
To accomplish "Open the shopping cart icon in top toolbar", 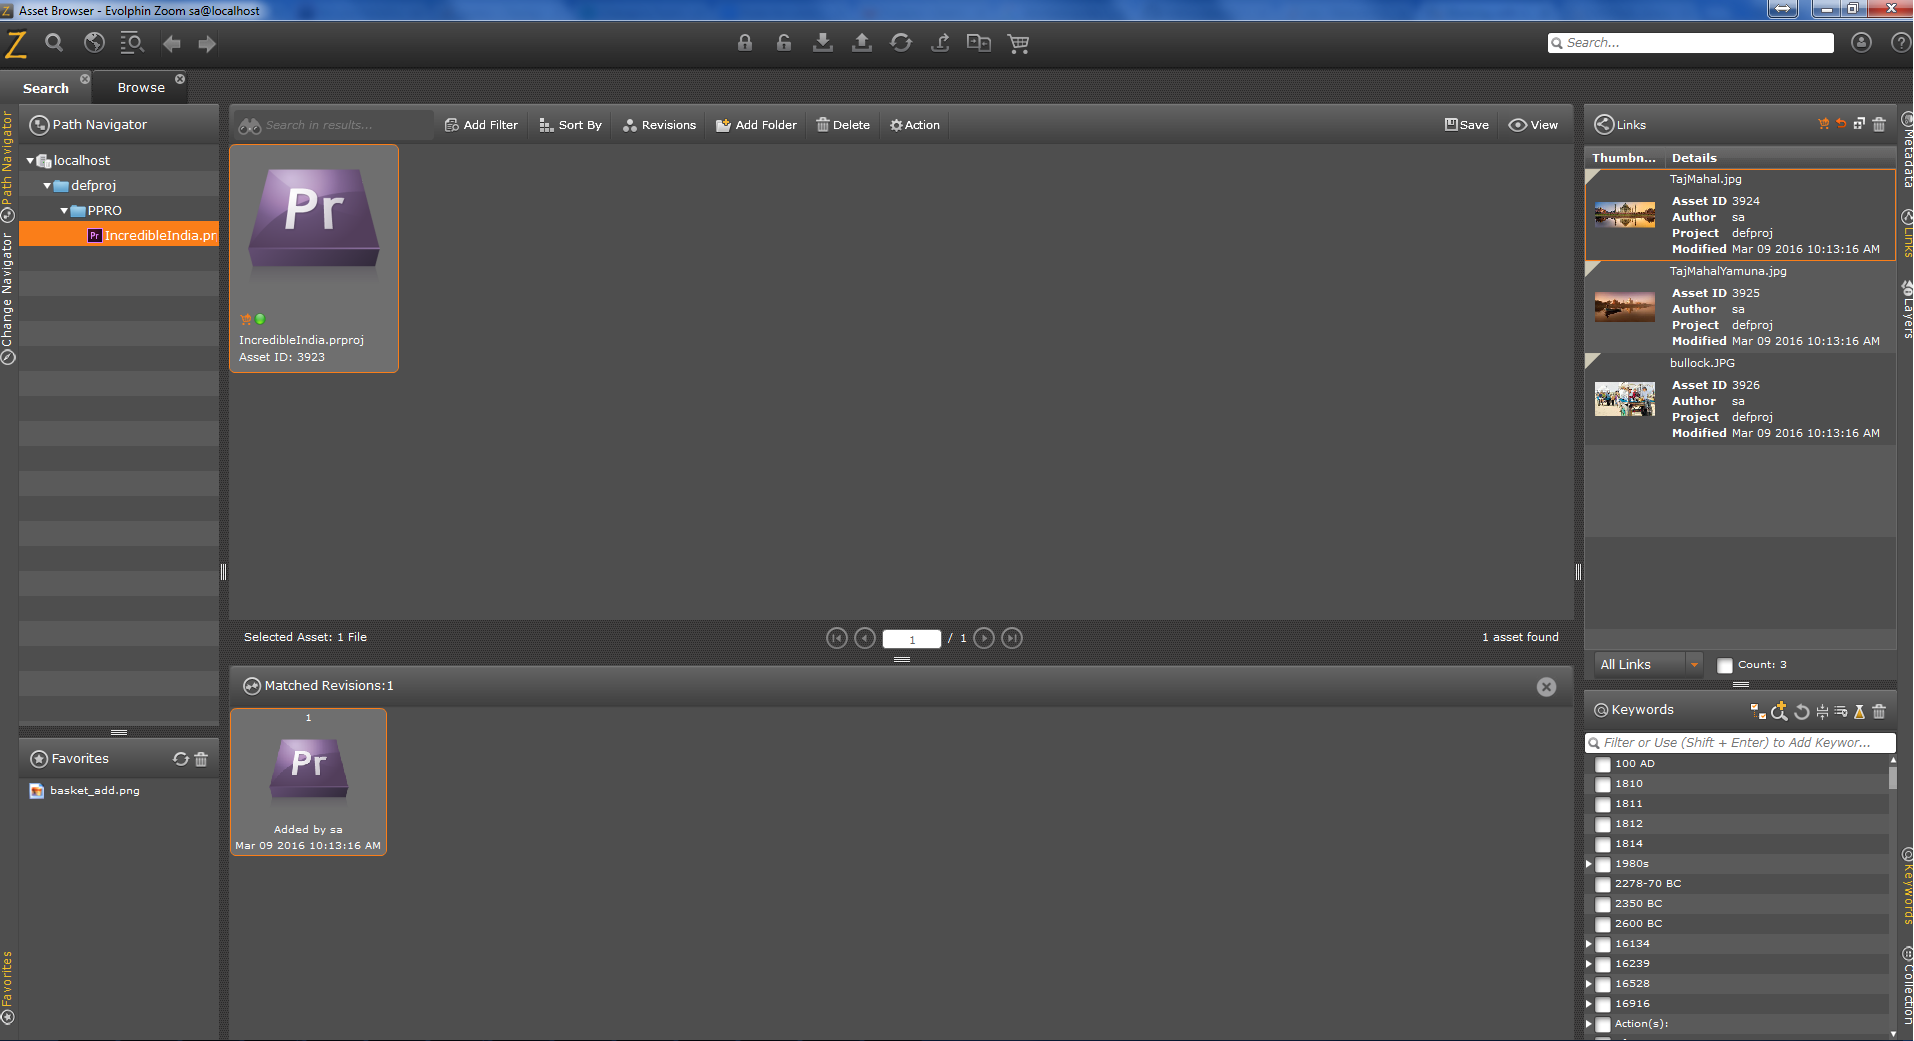I will click(1019, 43).
